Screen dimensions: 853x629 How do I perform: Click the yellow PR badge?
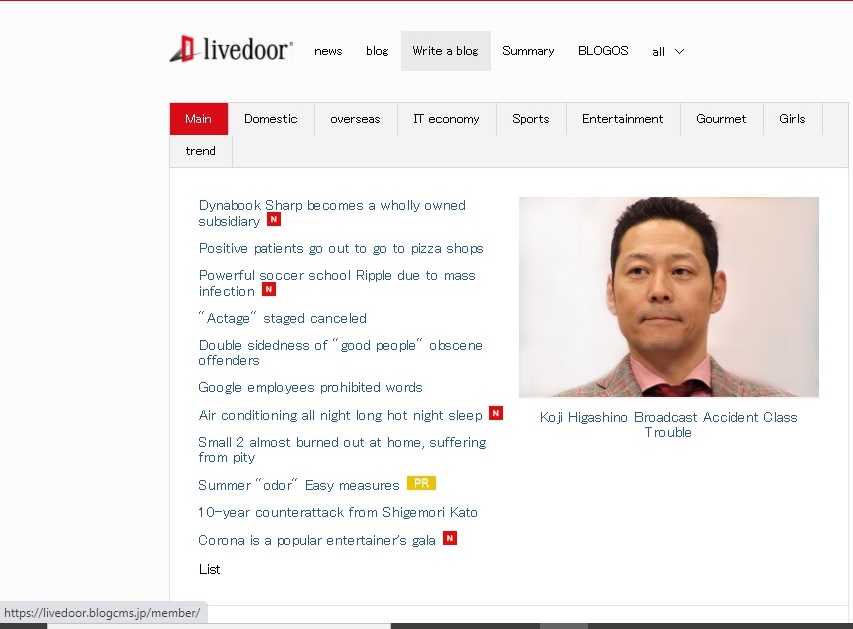coord(421,483)
